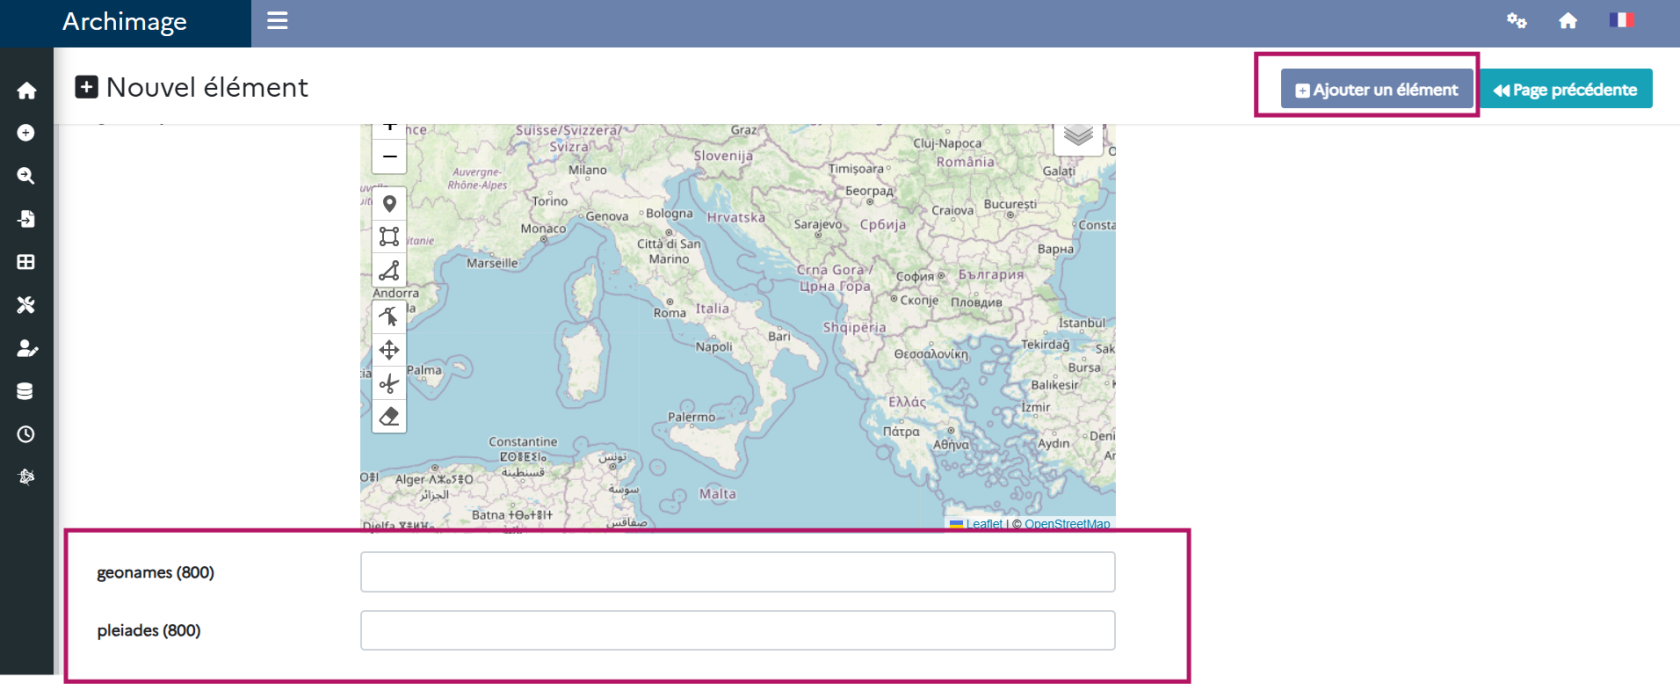Select the draw rectangle tool on the map

(x=389, y=237)
